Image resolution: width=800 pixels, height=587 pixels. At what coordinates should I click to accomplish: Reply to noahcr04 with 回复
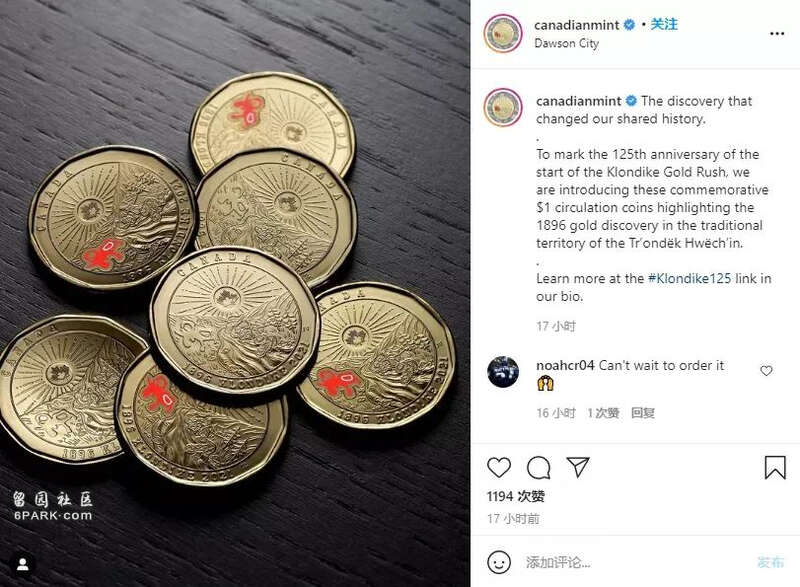tap(643, 413)
